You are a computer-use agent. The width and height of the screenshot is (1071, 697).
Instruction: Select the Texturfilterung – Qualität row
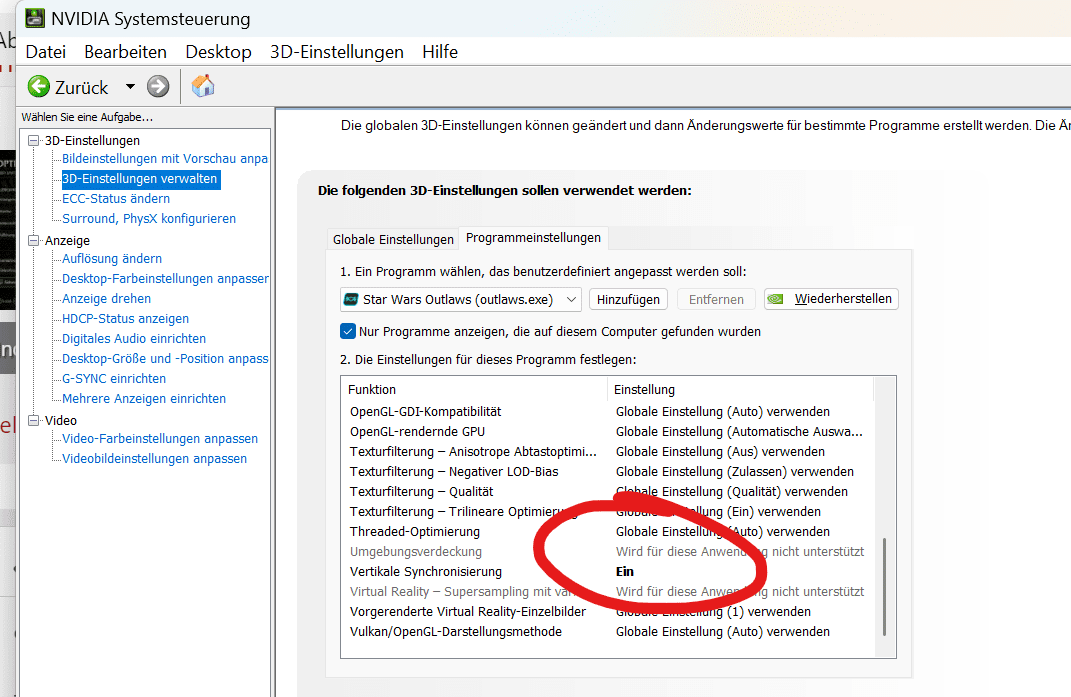608,491
